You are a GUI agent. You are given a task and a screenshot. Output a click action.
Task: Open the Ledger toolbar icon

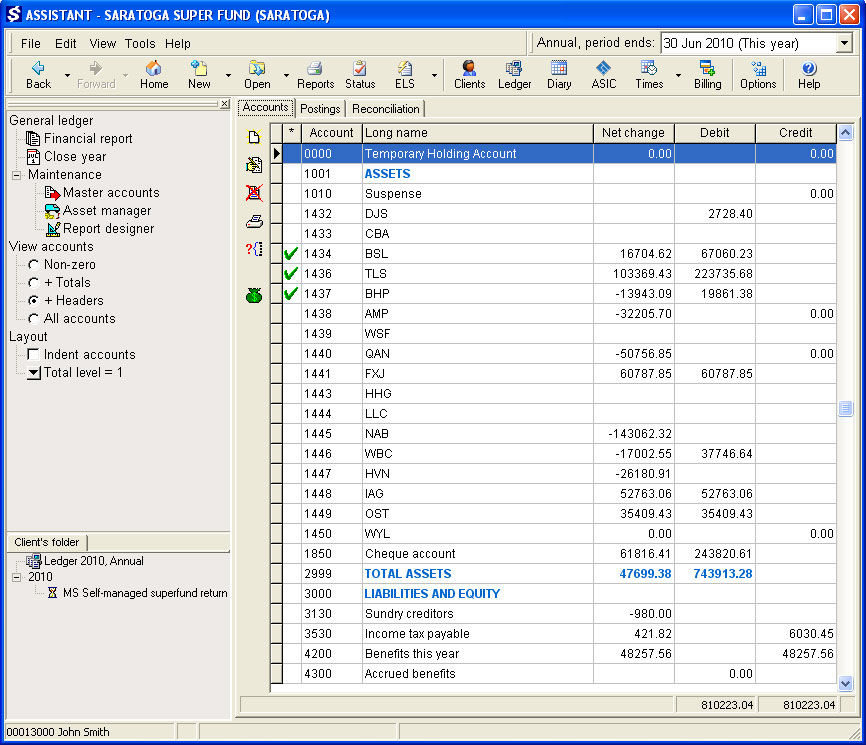point(514,75)
